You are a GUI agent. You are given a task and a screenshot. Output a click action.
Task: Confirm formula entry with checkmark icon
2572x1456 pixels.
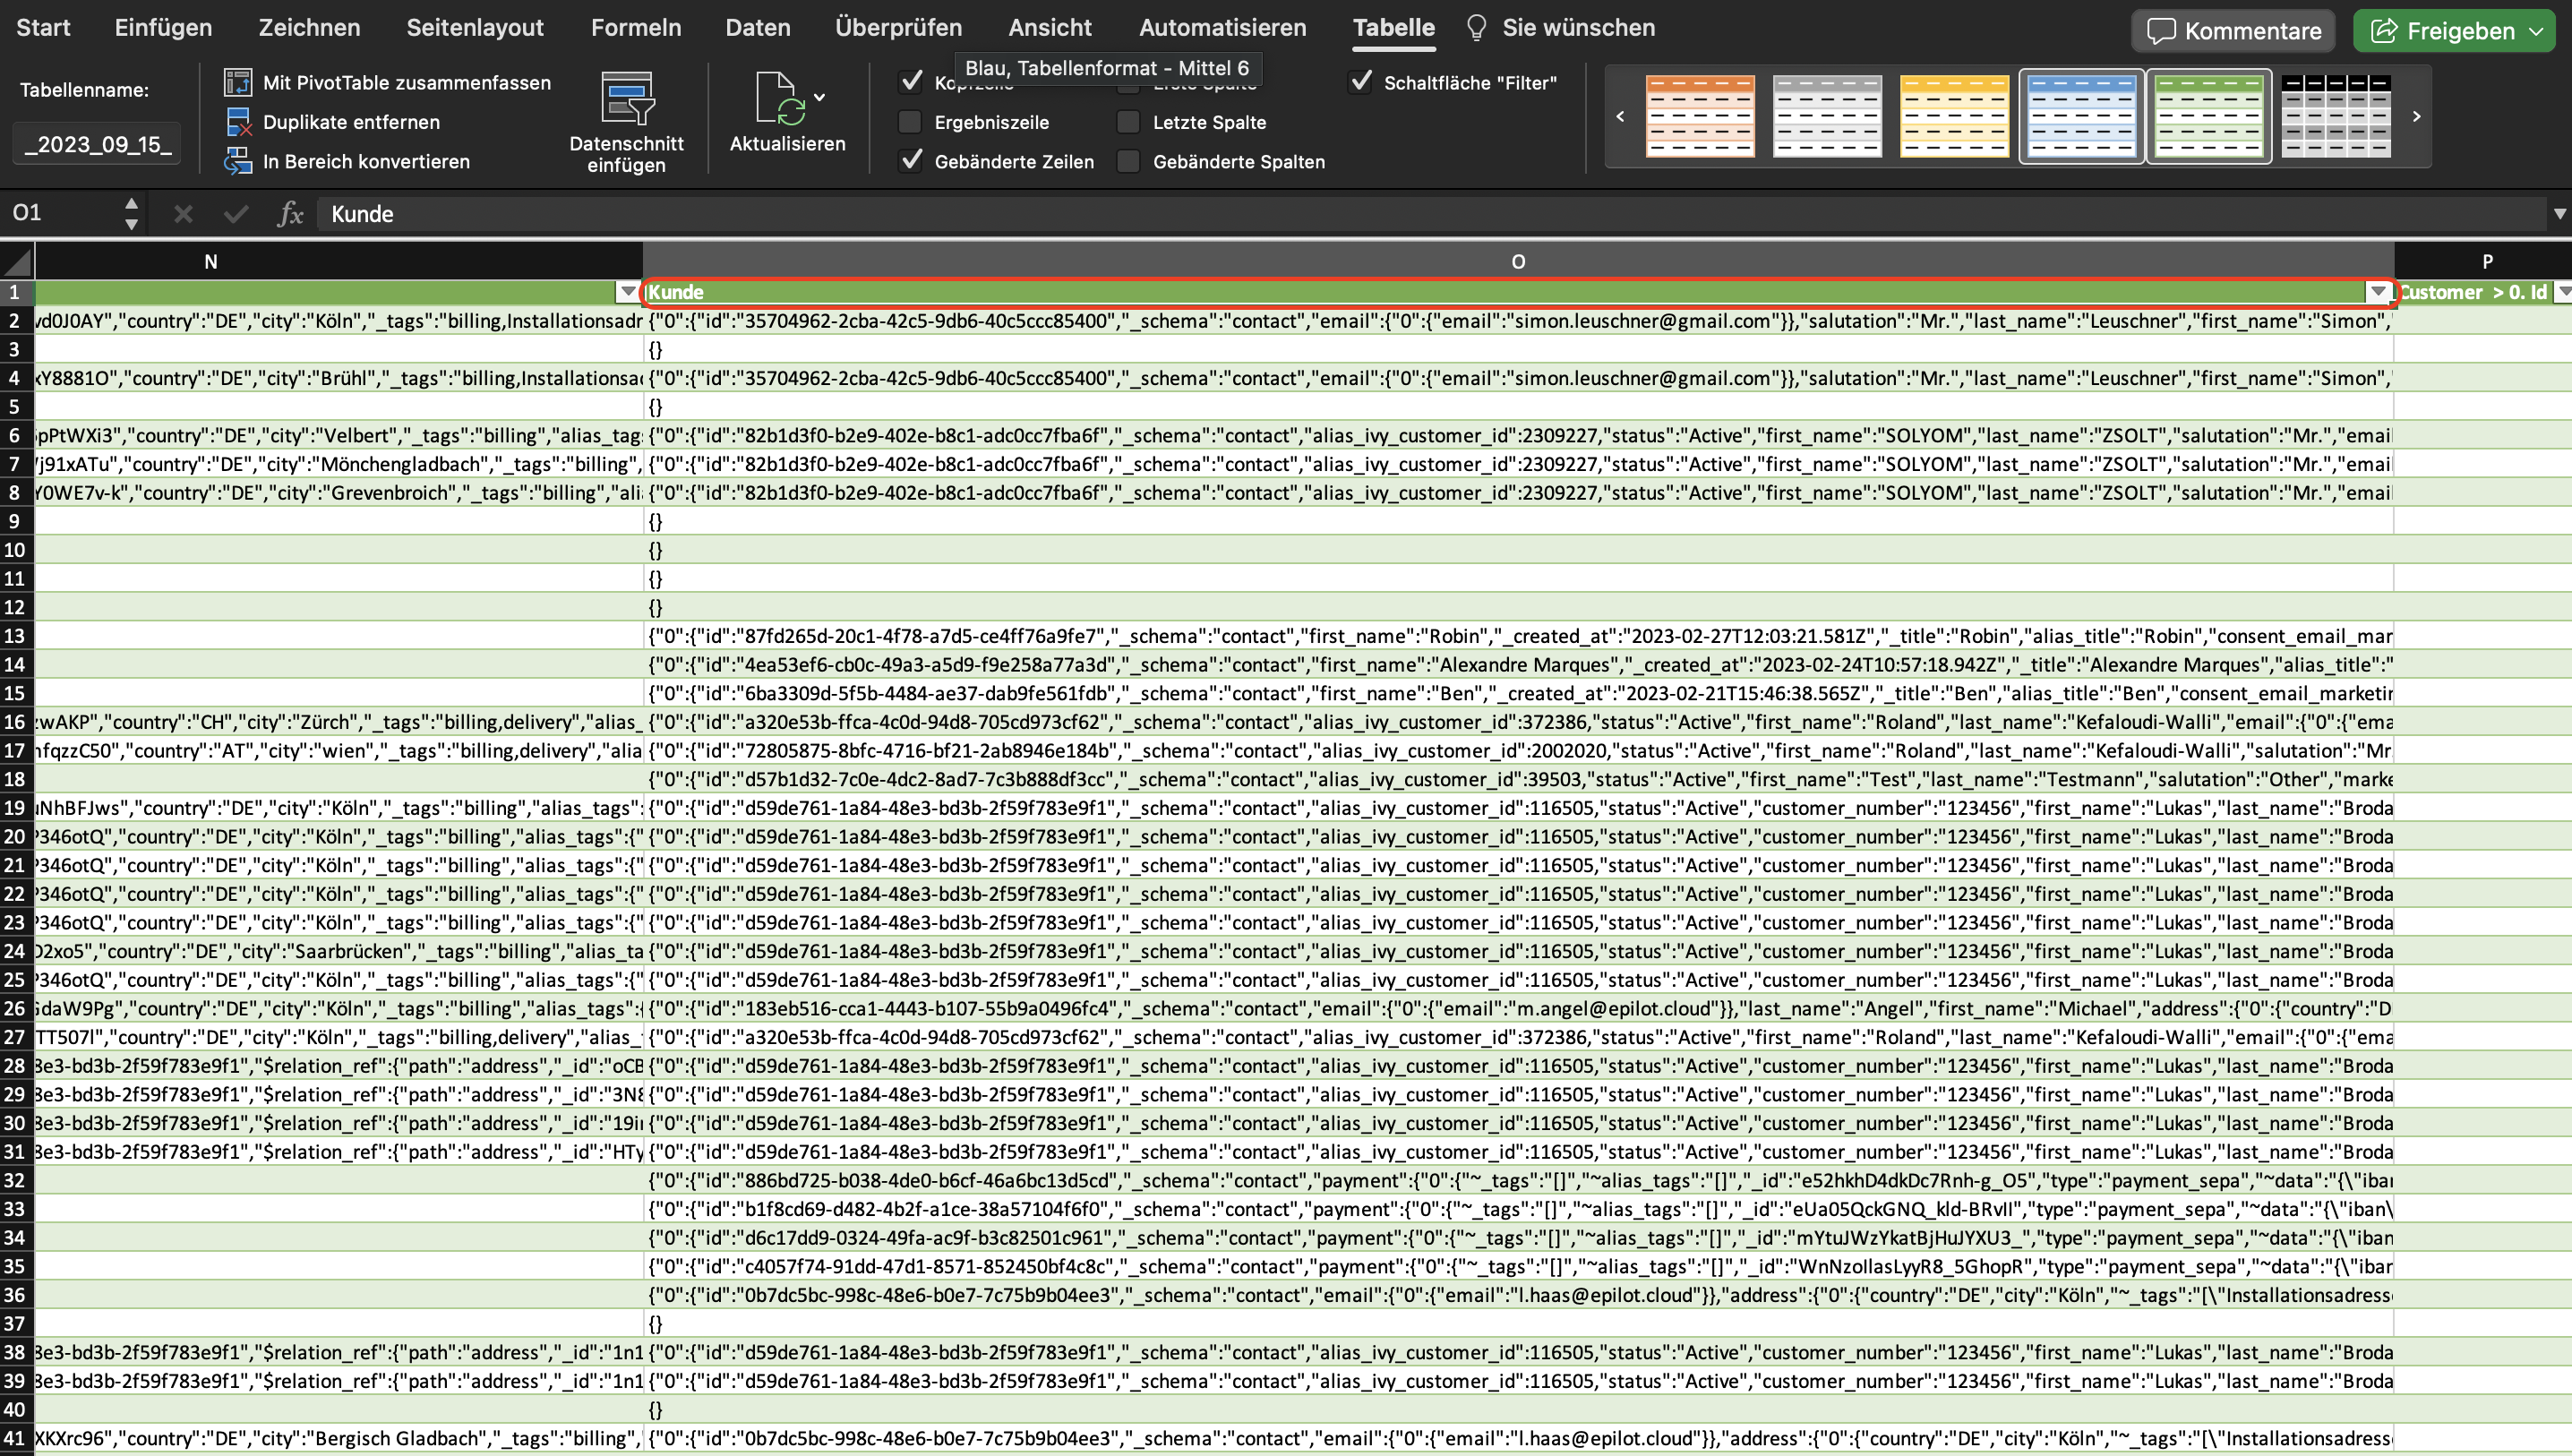coord(236,213)
